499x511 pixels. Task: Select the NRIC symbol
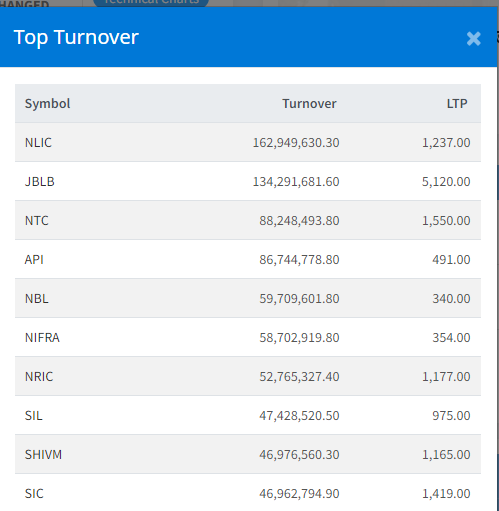tap(39, 377)
